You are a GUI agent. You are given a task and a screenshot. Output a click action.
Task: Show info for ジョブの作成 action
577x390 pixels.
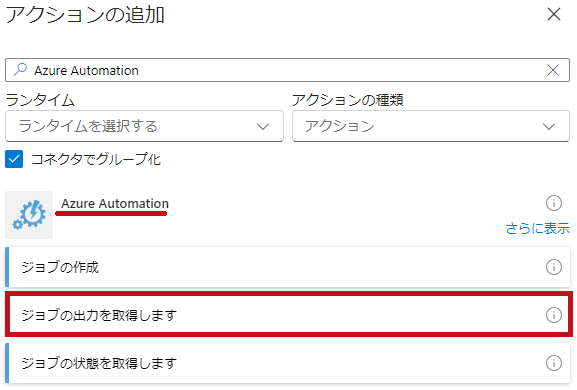pyautogui.click(x=553, y=267)
